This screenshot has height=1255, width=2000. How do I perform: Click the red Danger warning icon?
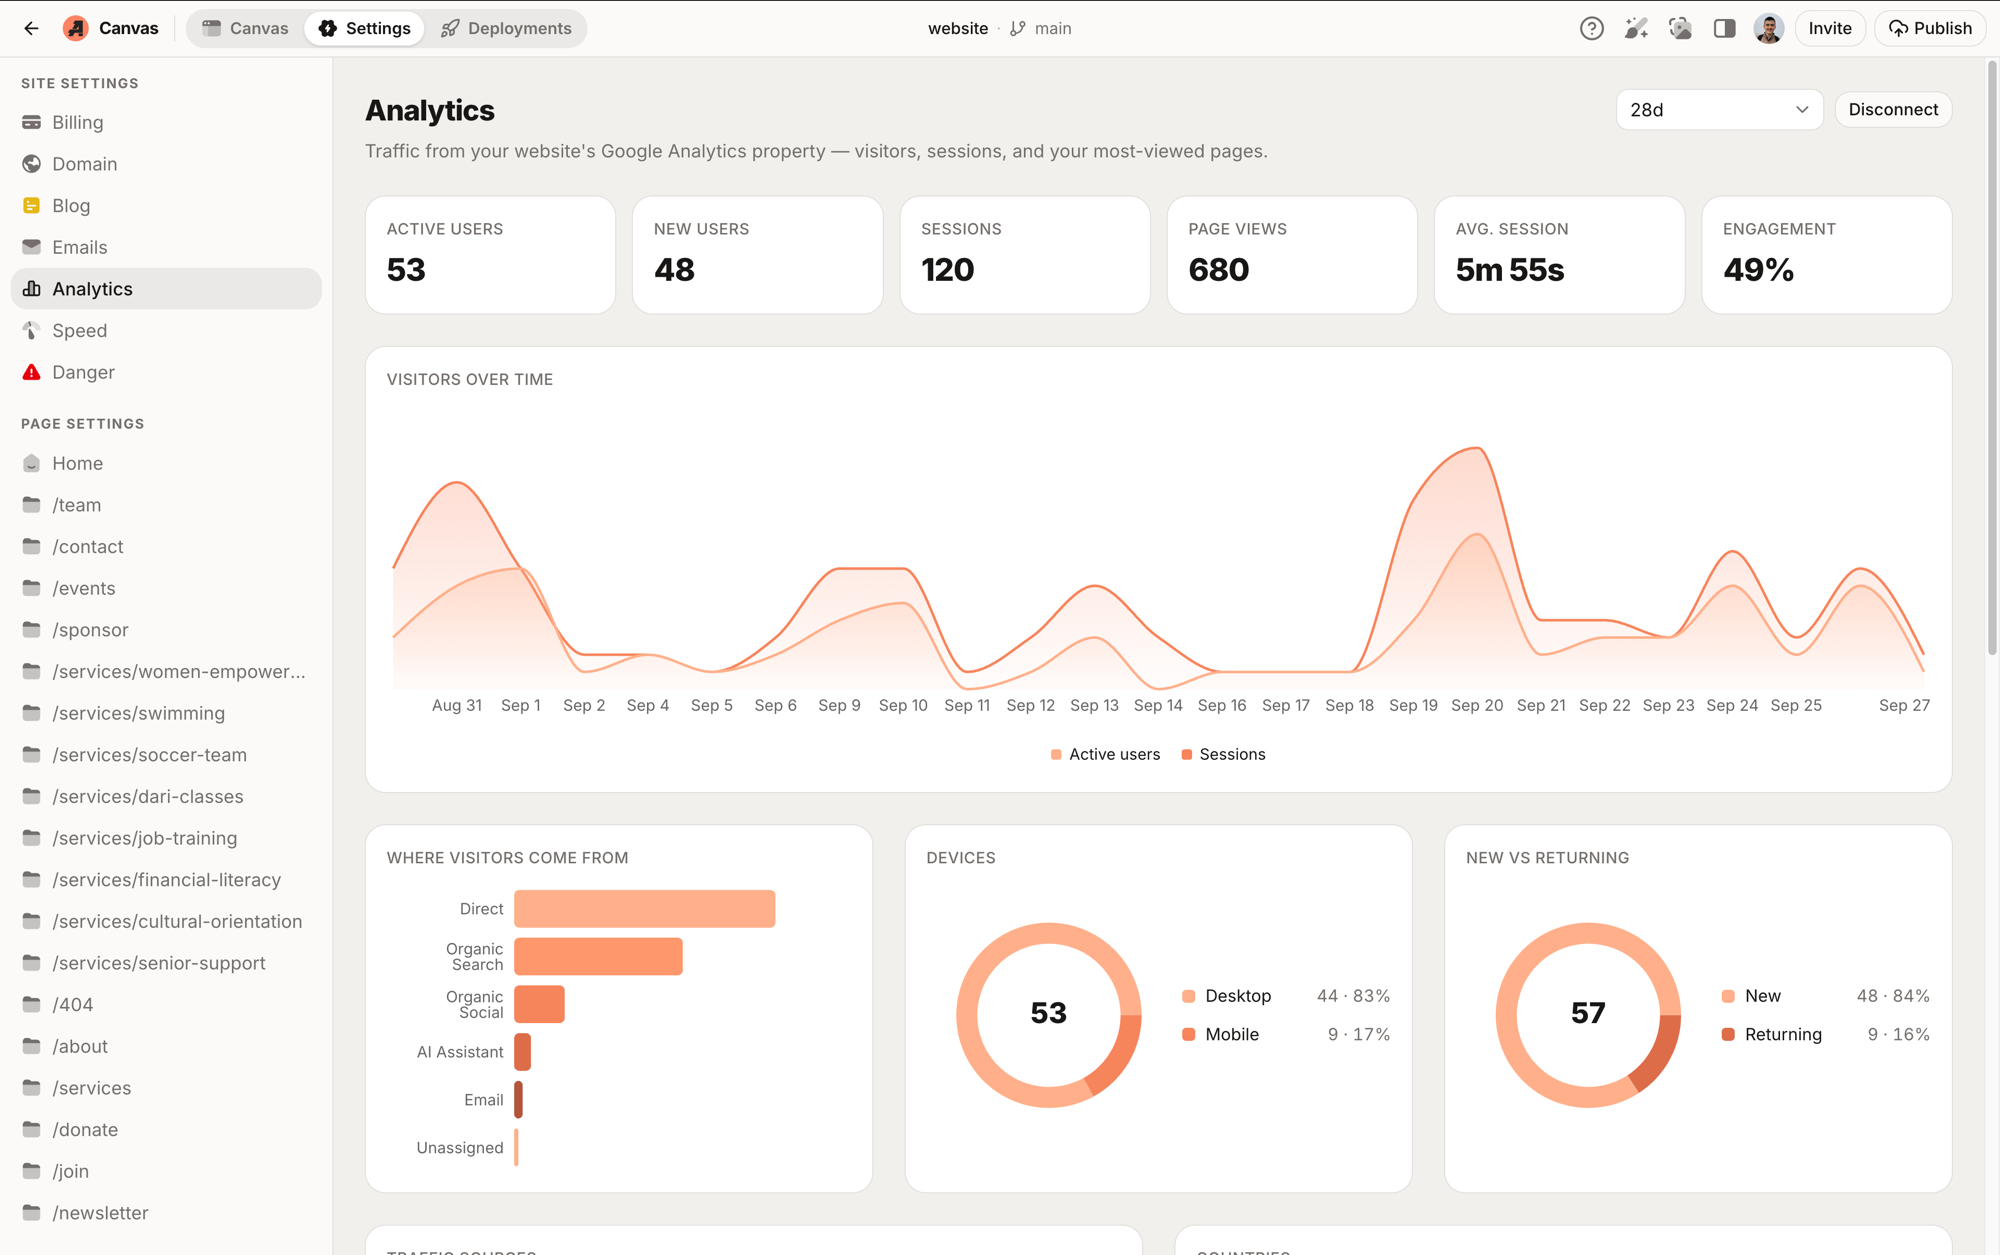pos(32,372)
